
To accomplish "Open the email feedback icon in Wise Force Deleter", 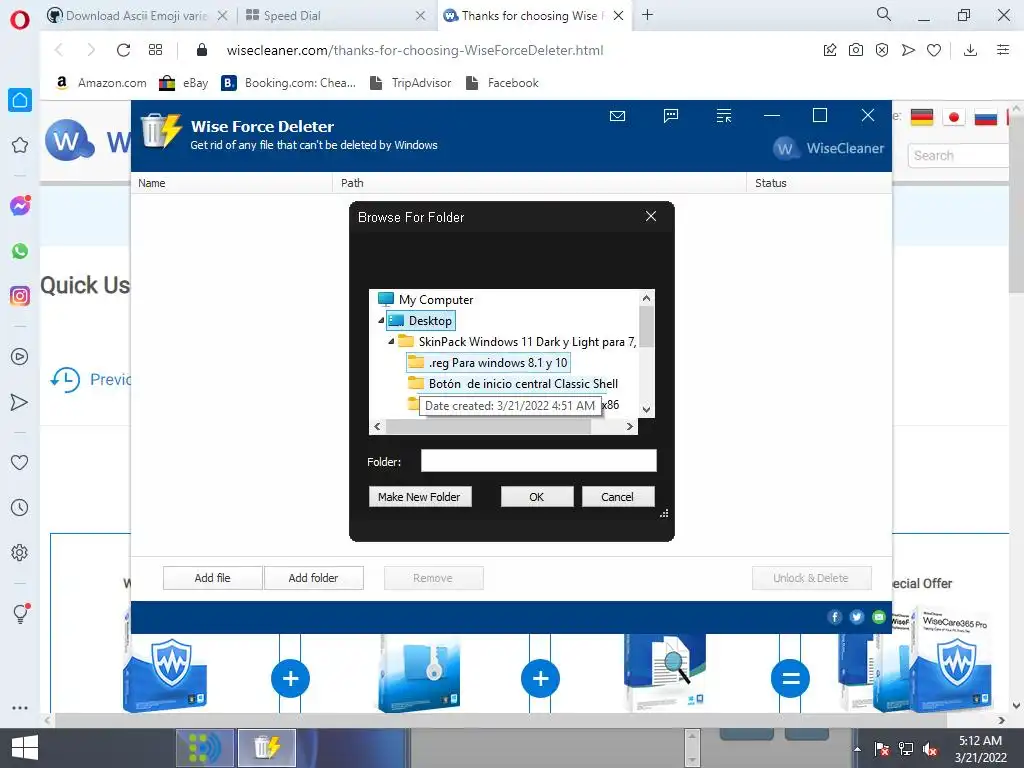I will click(x=617, y=116).
